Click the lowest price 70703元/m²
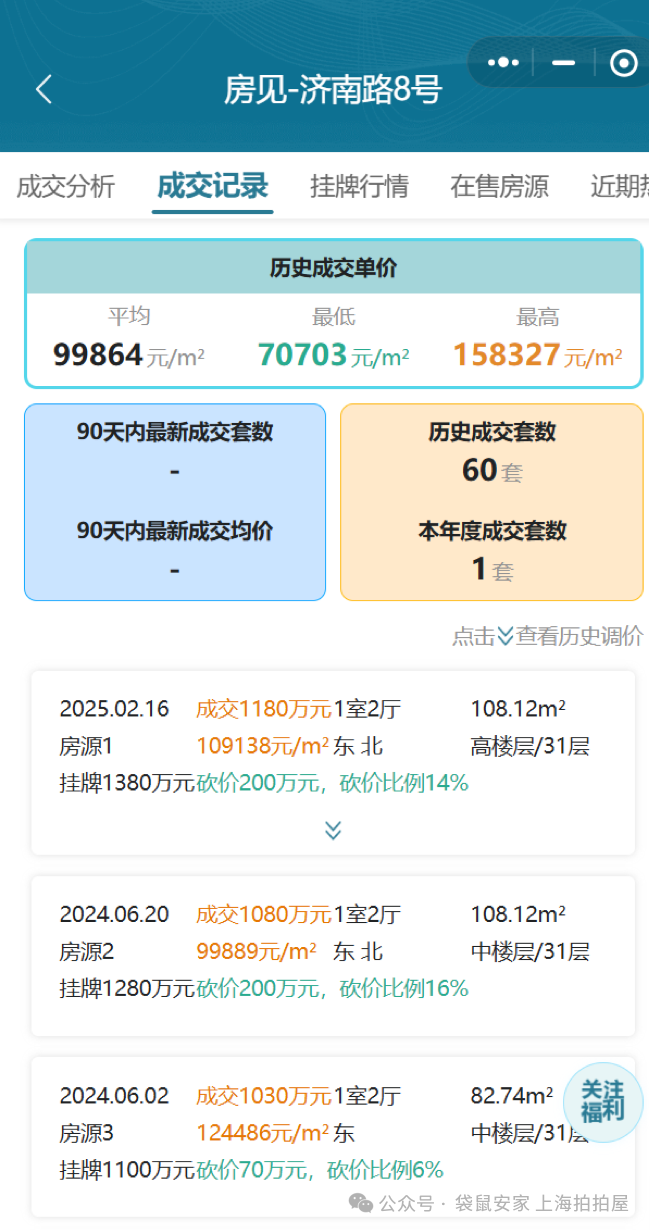The width and height of the screenshot is (650, 1230). [x=333, y=354]
